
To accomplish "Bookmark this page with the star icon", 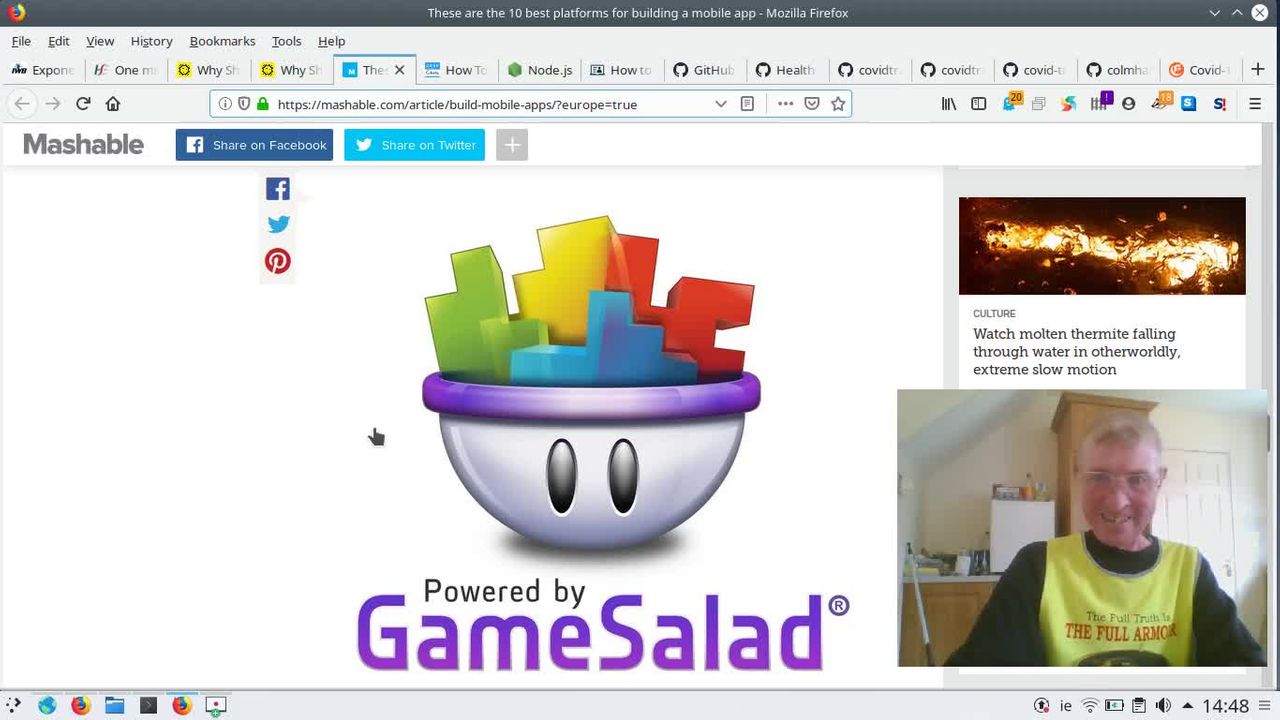I will click(x=838, y=104).
